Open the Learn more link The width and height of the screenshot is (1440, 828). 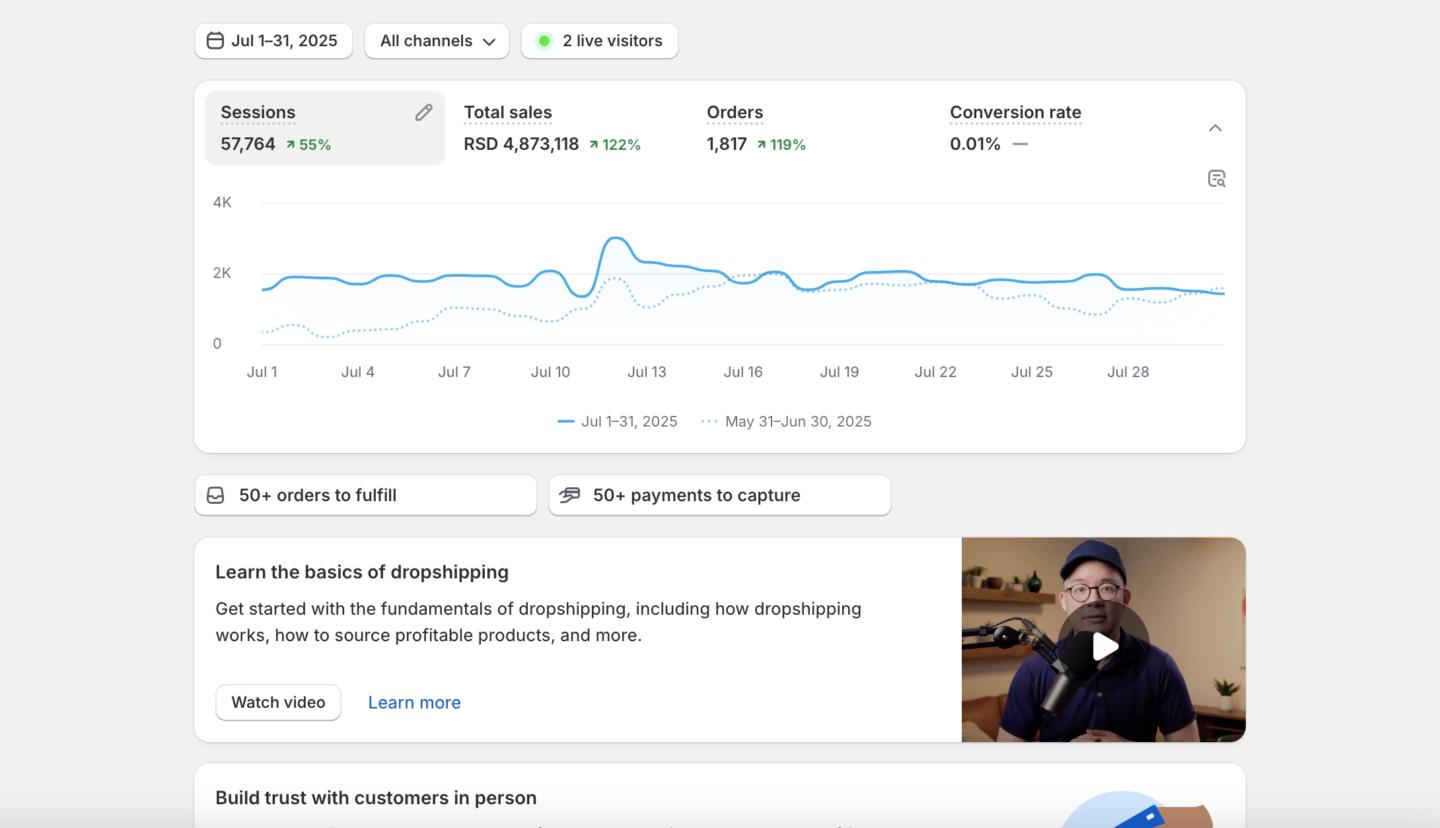tap(414, 702)
